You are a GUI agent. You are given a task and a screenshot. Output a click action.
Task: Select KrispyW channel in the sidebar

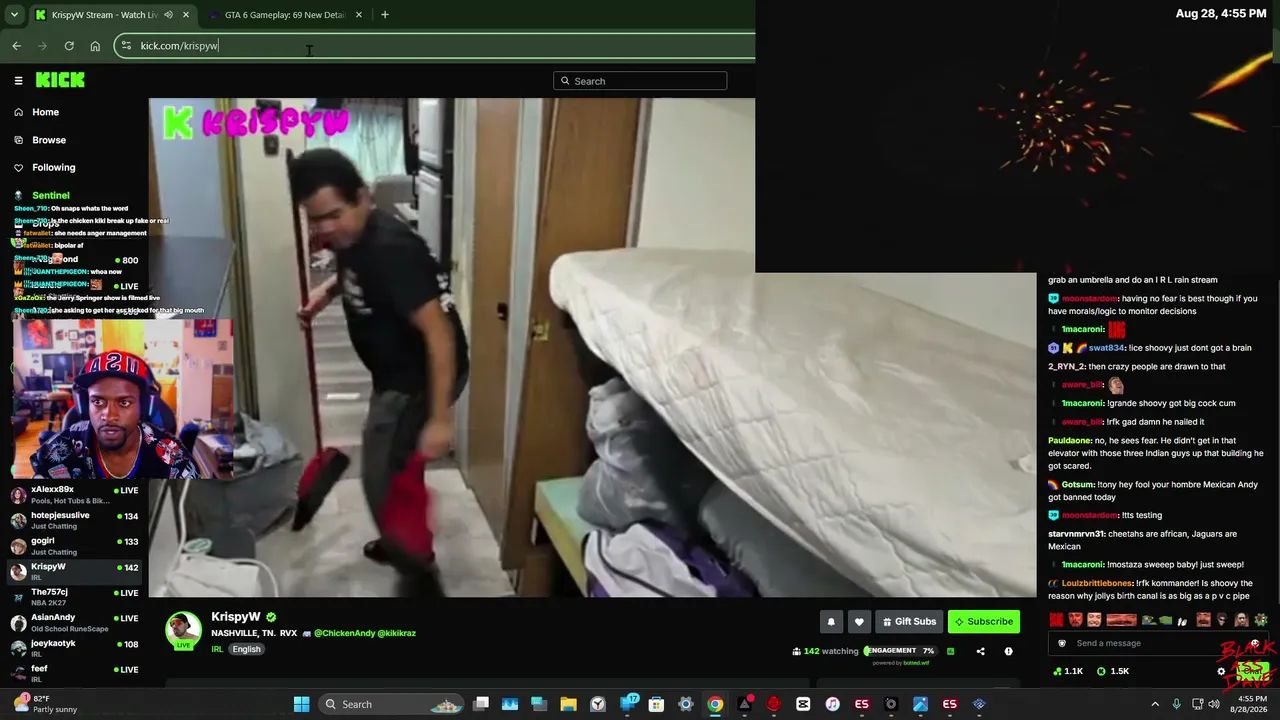point(75,572)
